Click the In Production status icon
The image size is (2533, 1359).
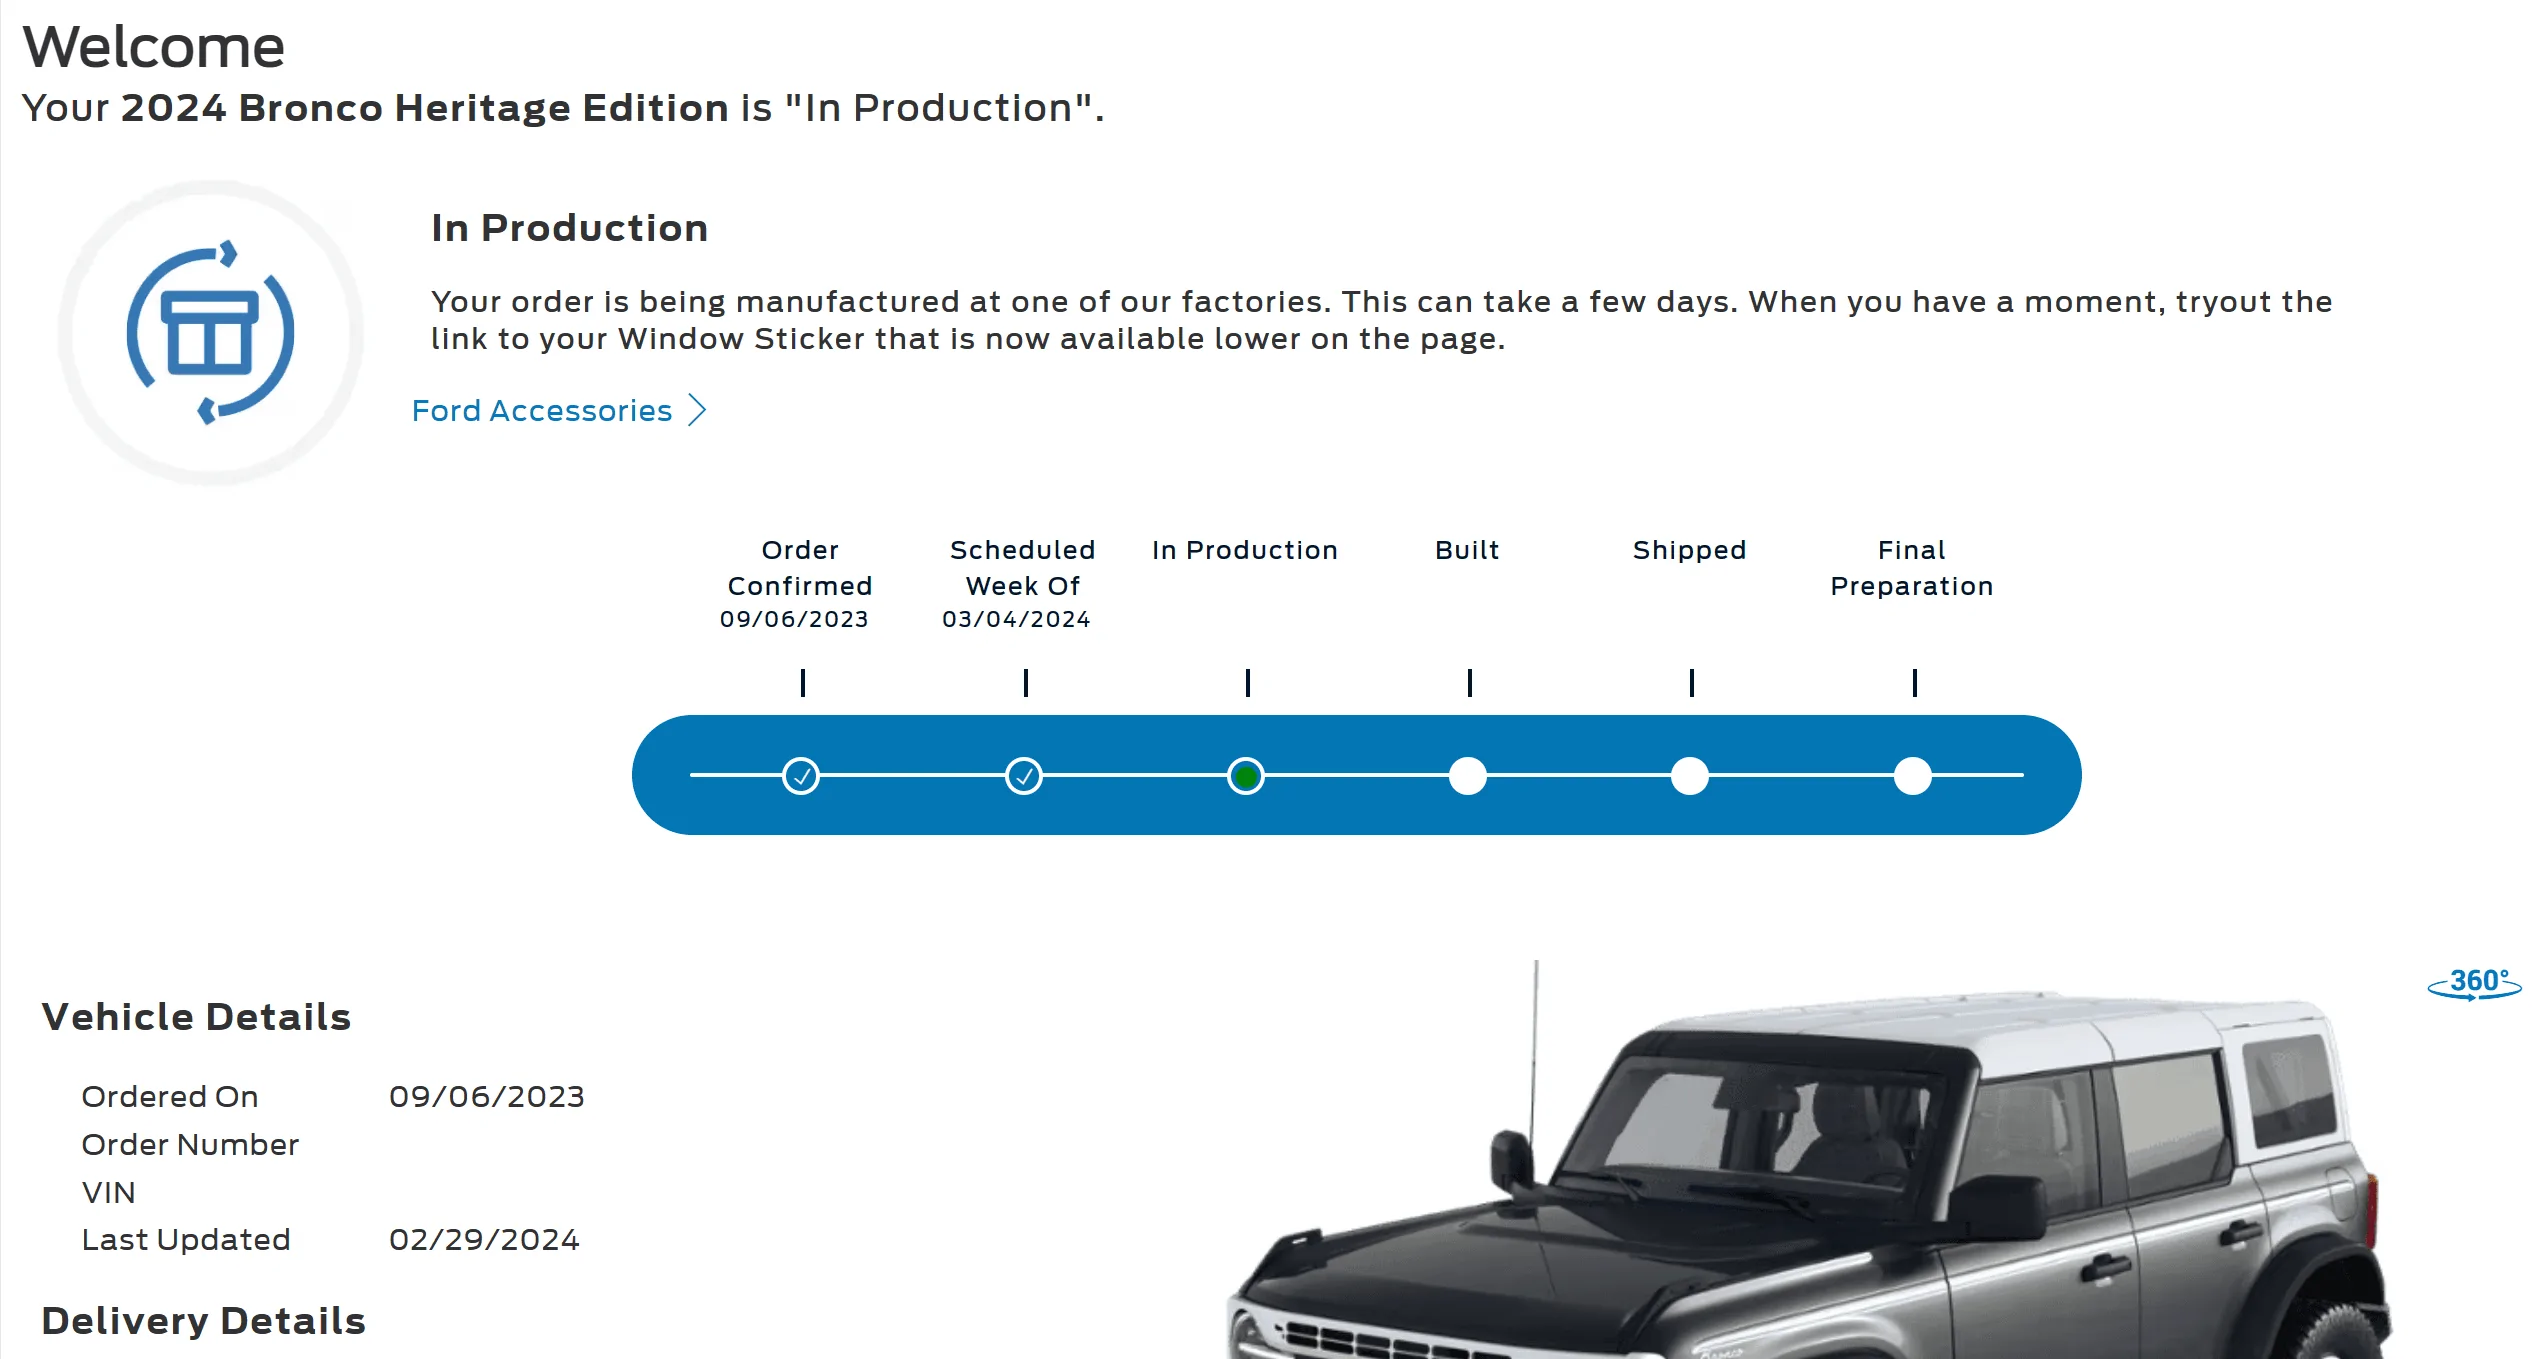coord(210,333)
